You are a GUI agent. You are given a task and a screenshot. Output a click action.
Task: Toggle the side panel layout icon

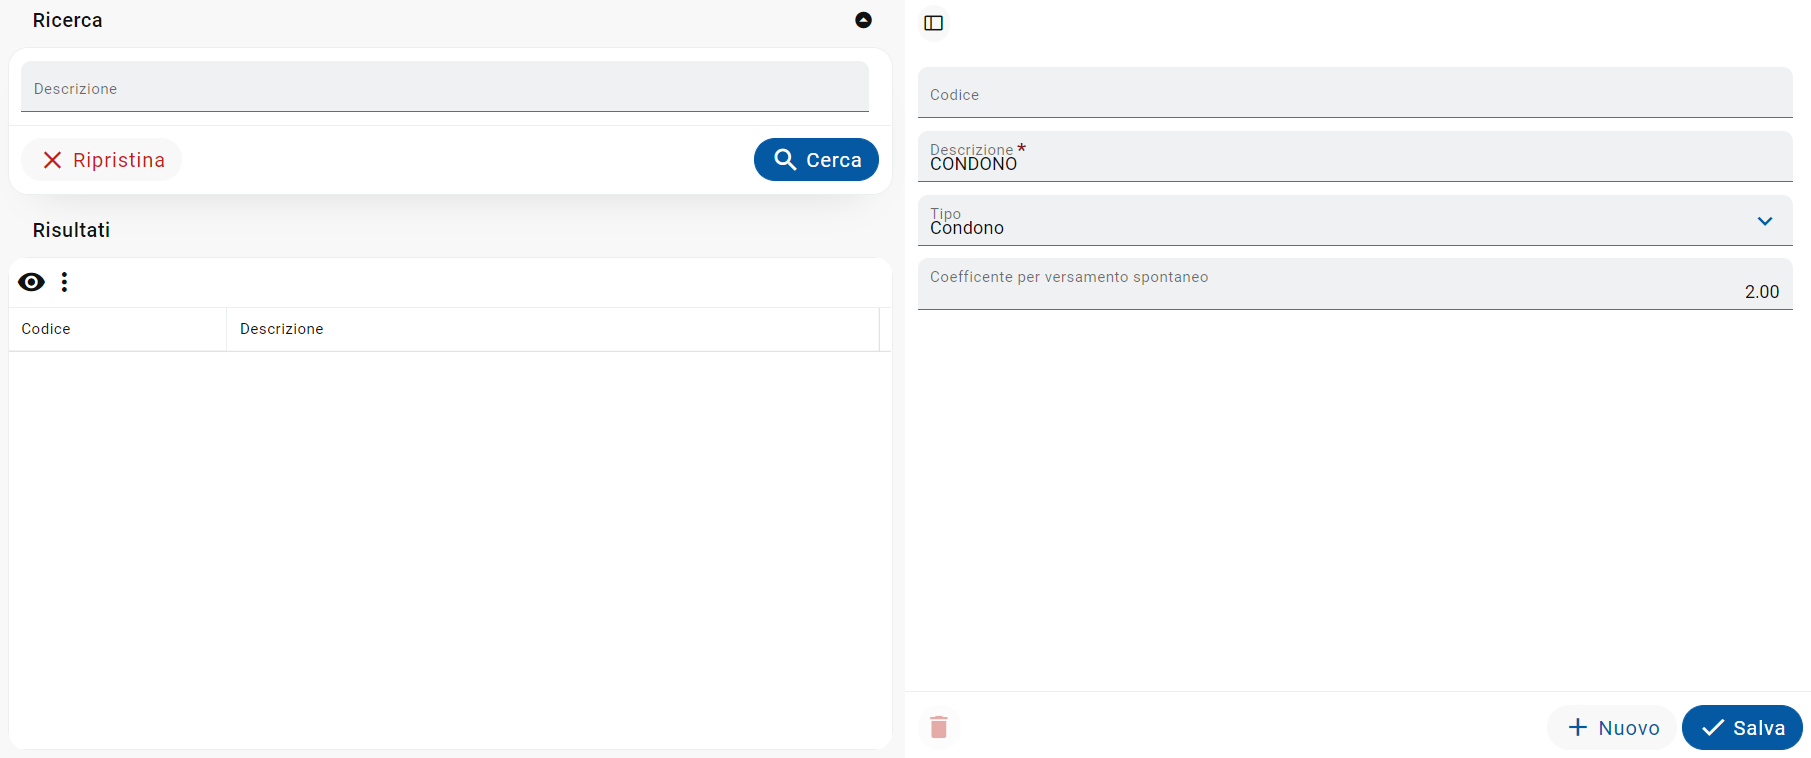pos(934,23)
